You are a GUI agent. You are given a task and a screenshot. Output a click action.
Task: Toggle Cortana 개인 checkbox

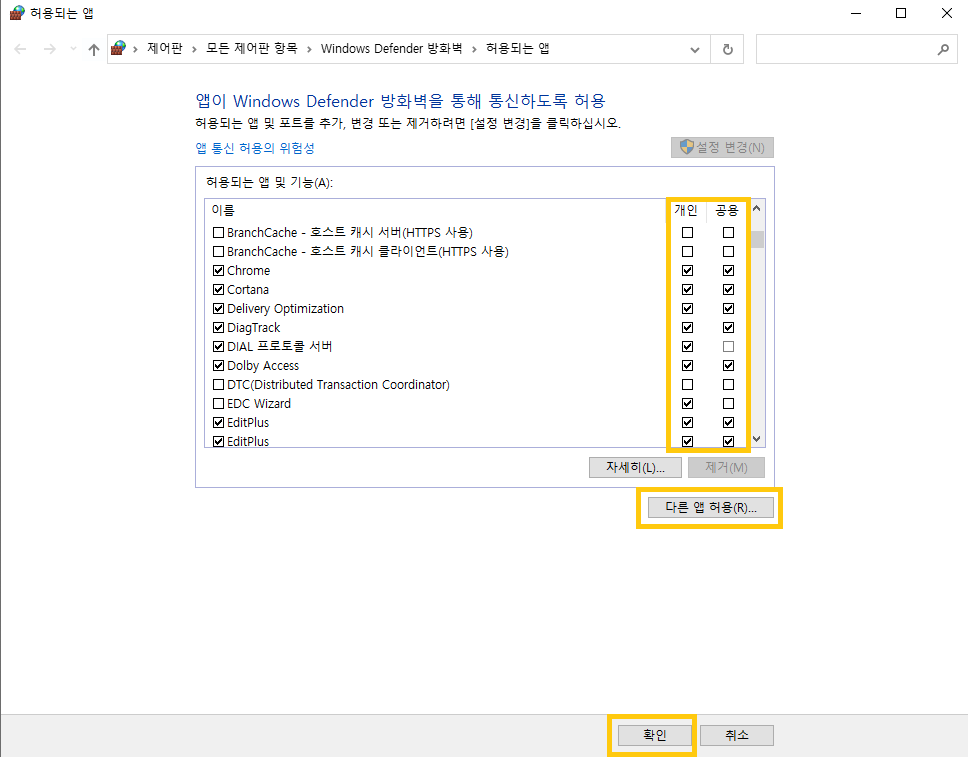tap(687, 290)
